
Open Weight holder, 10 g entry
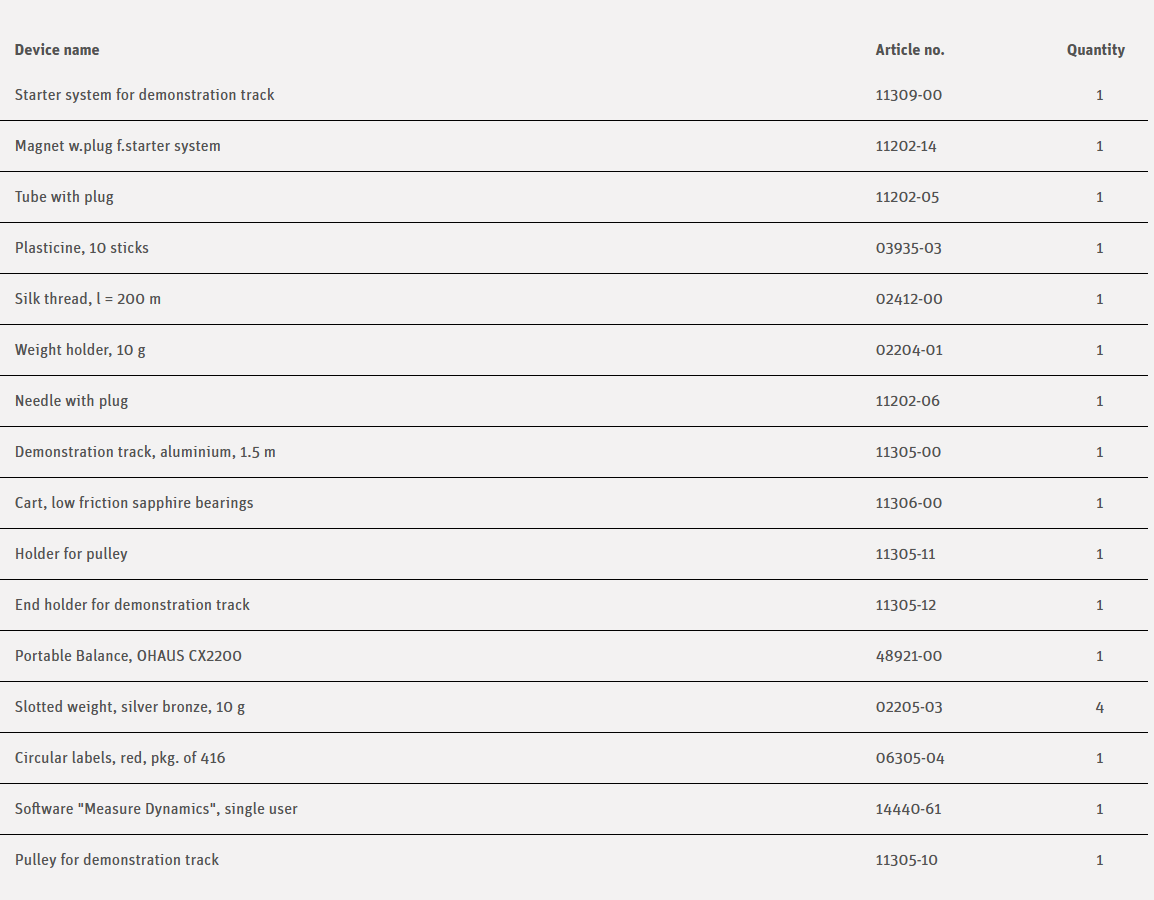click(80, 350)
